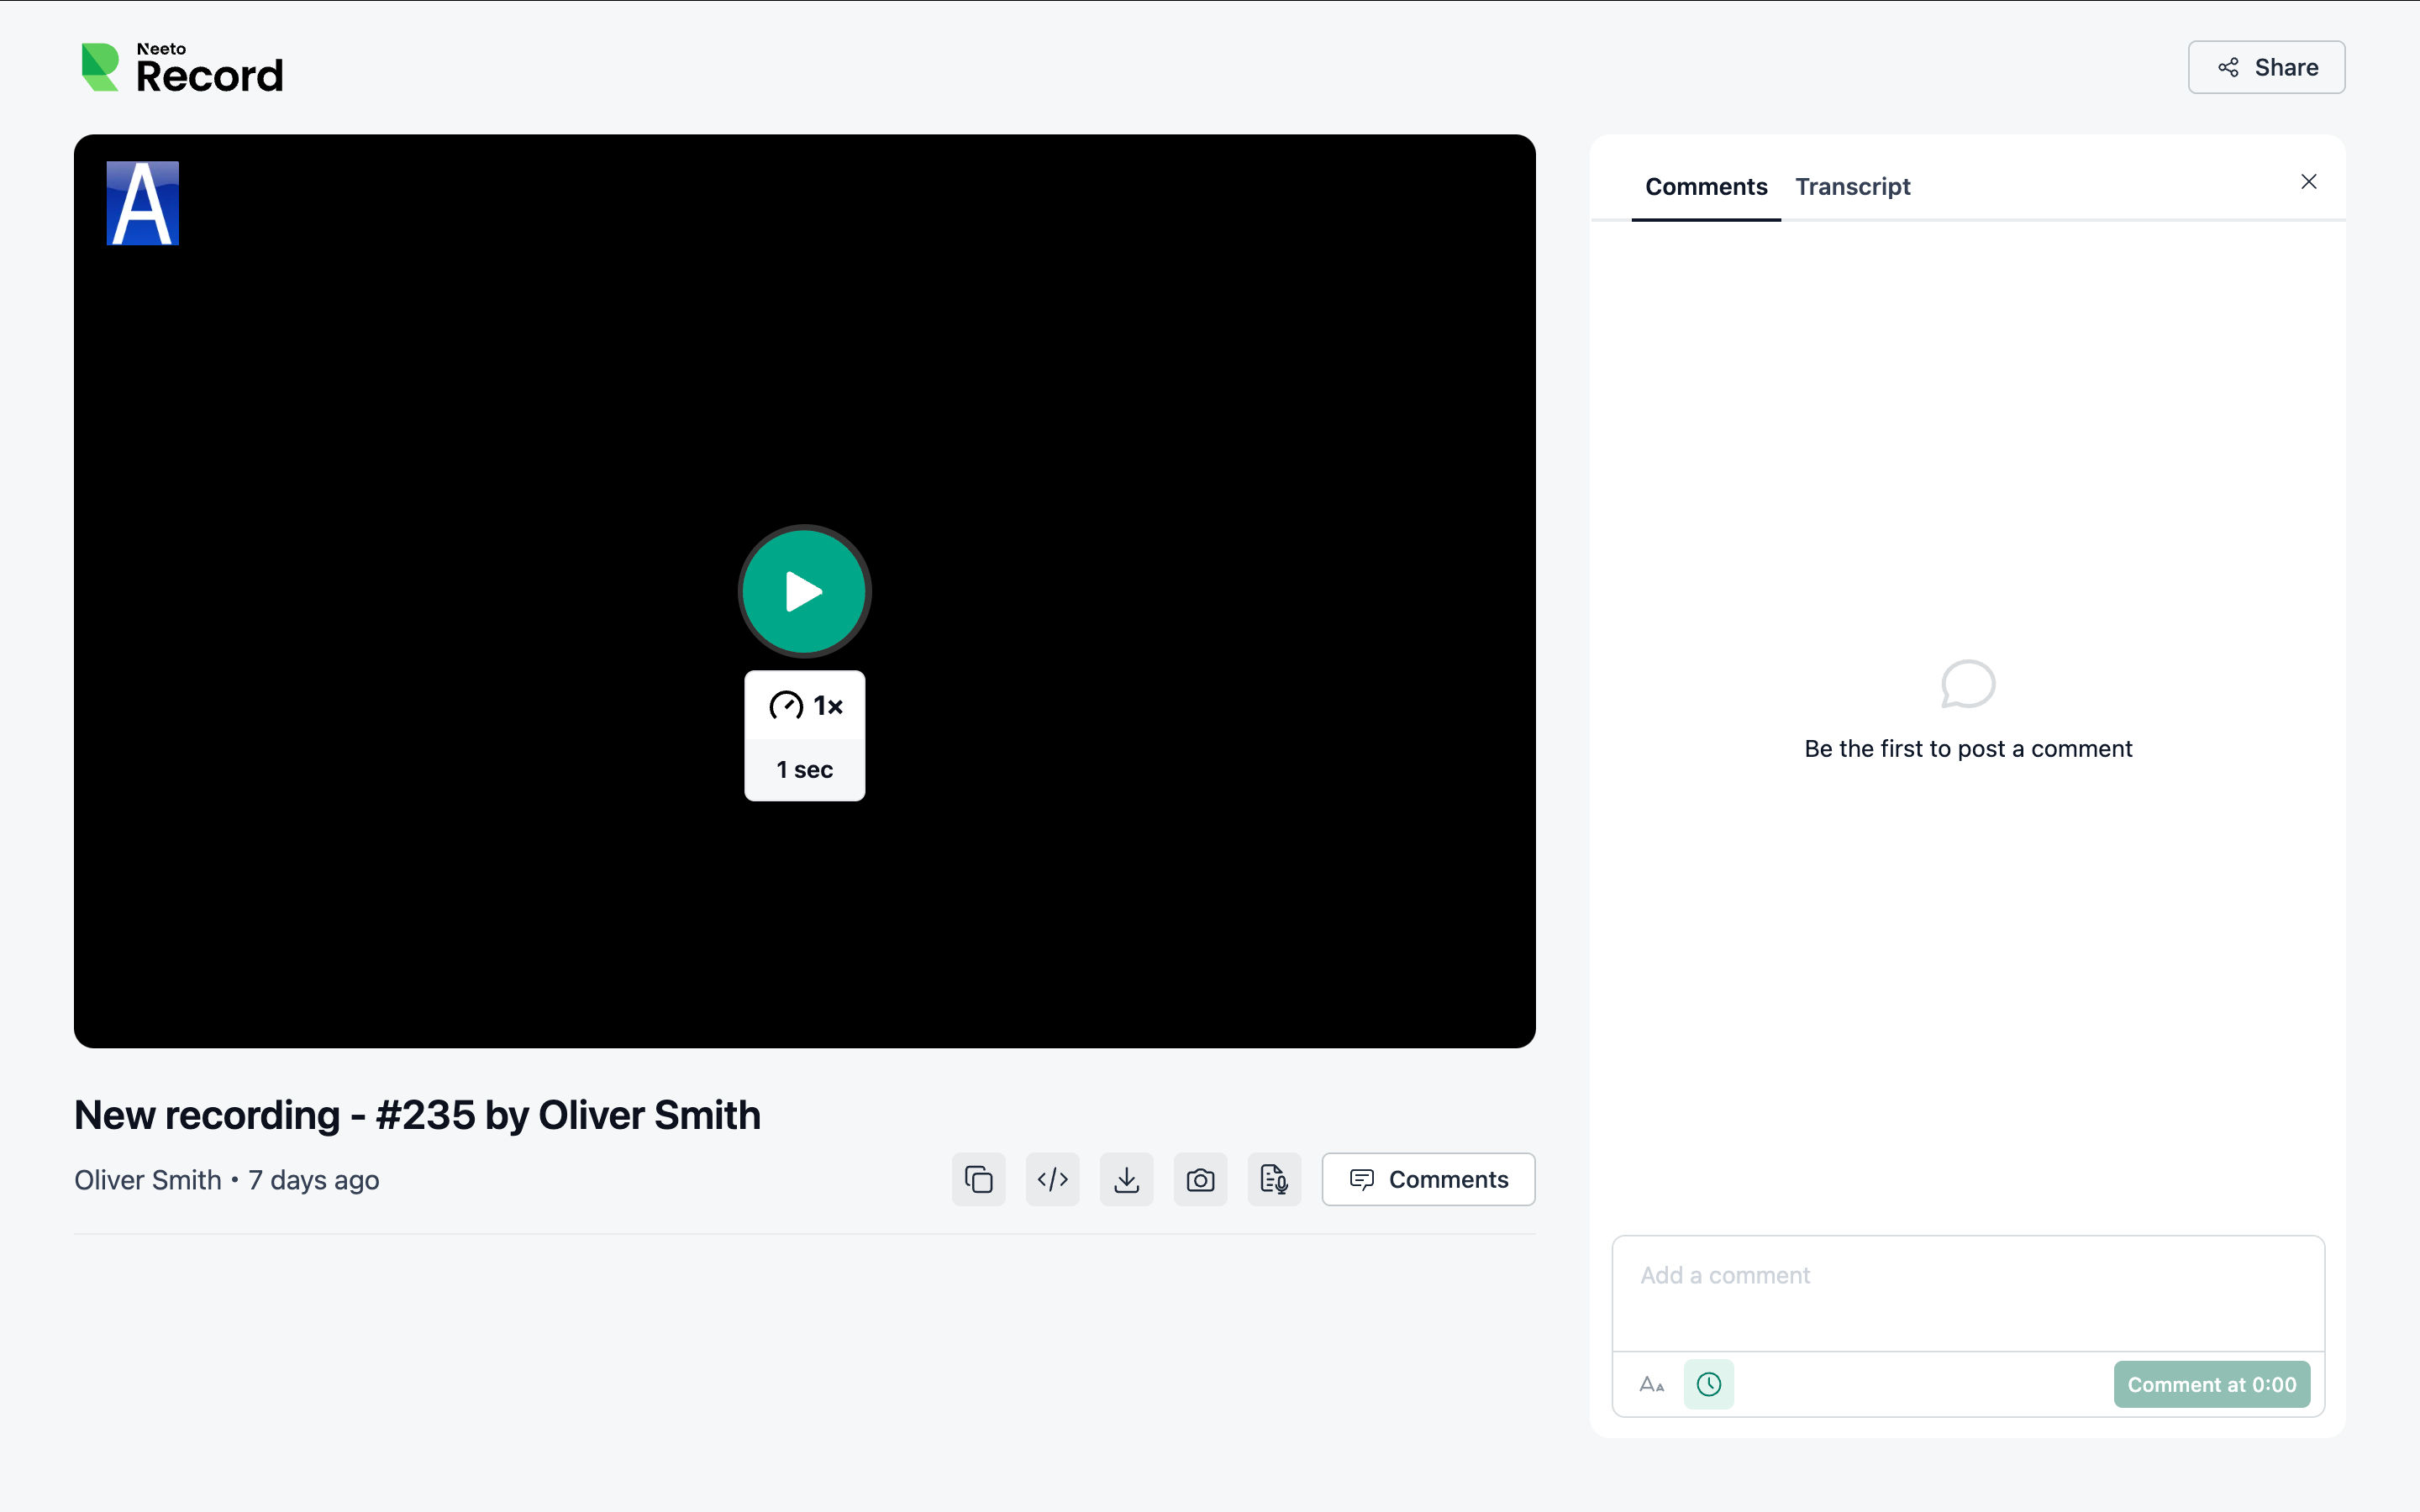
Task: Switch to the Transcript tab
Action: tap(1852, 187)
